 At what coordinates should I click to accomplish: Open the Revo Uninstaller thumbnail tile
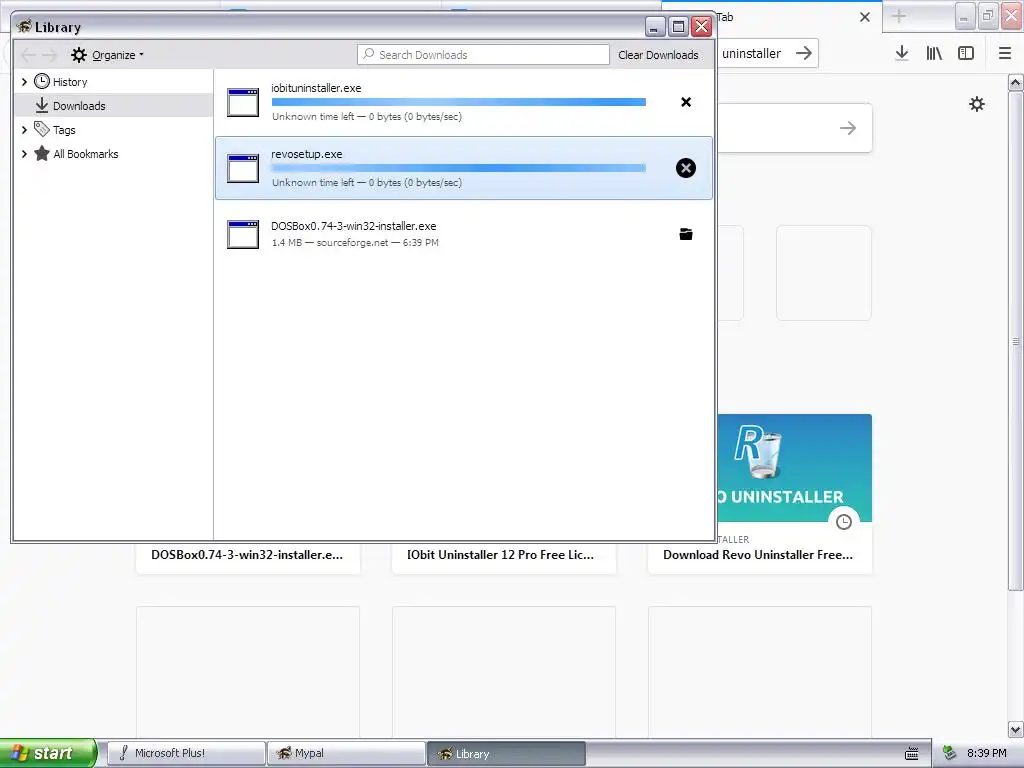click(x=794, y=468)
